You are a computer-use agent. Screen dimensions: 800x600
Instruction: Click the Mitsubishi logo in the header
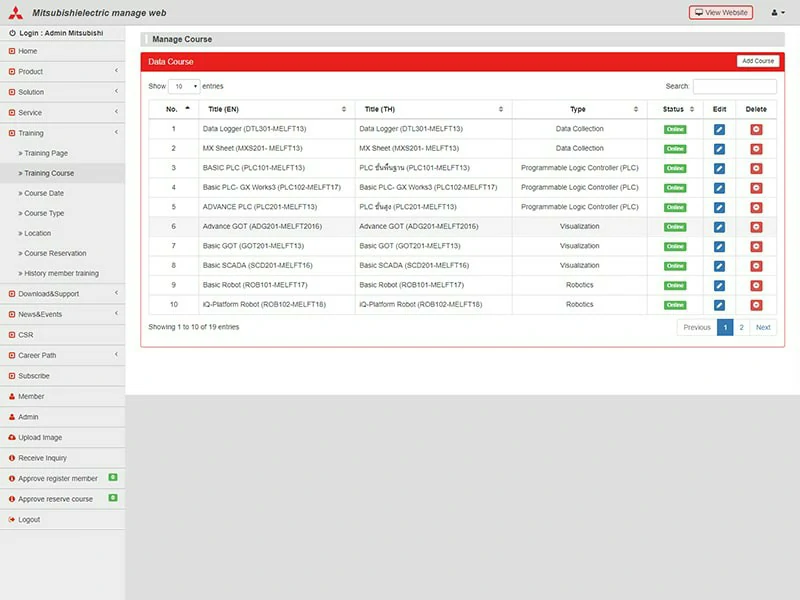click(x=15, y=13)
